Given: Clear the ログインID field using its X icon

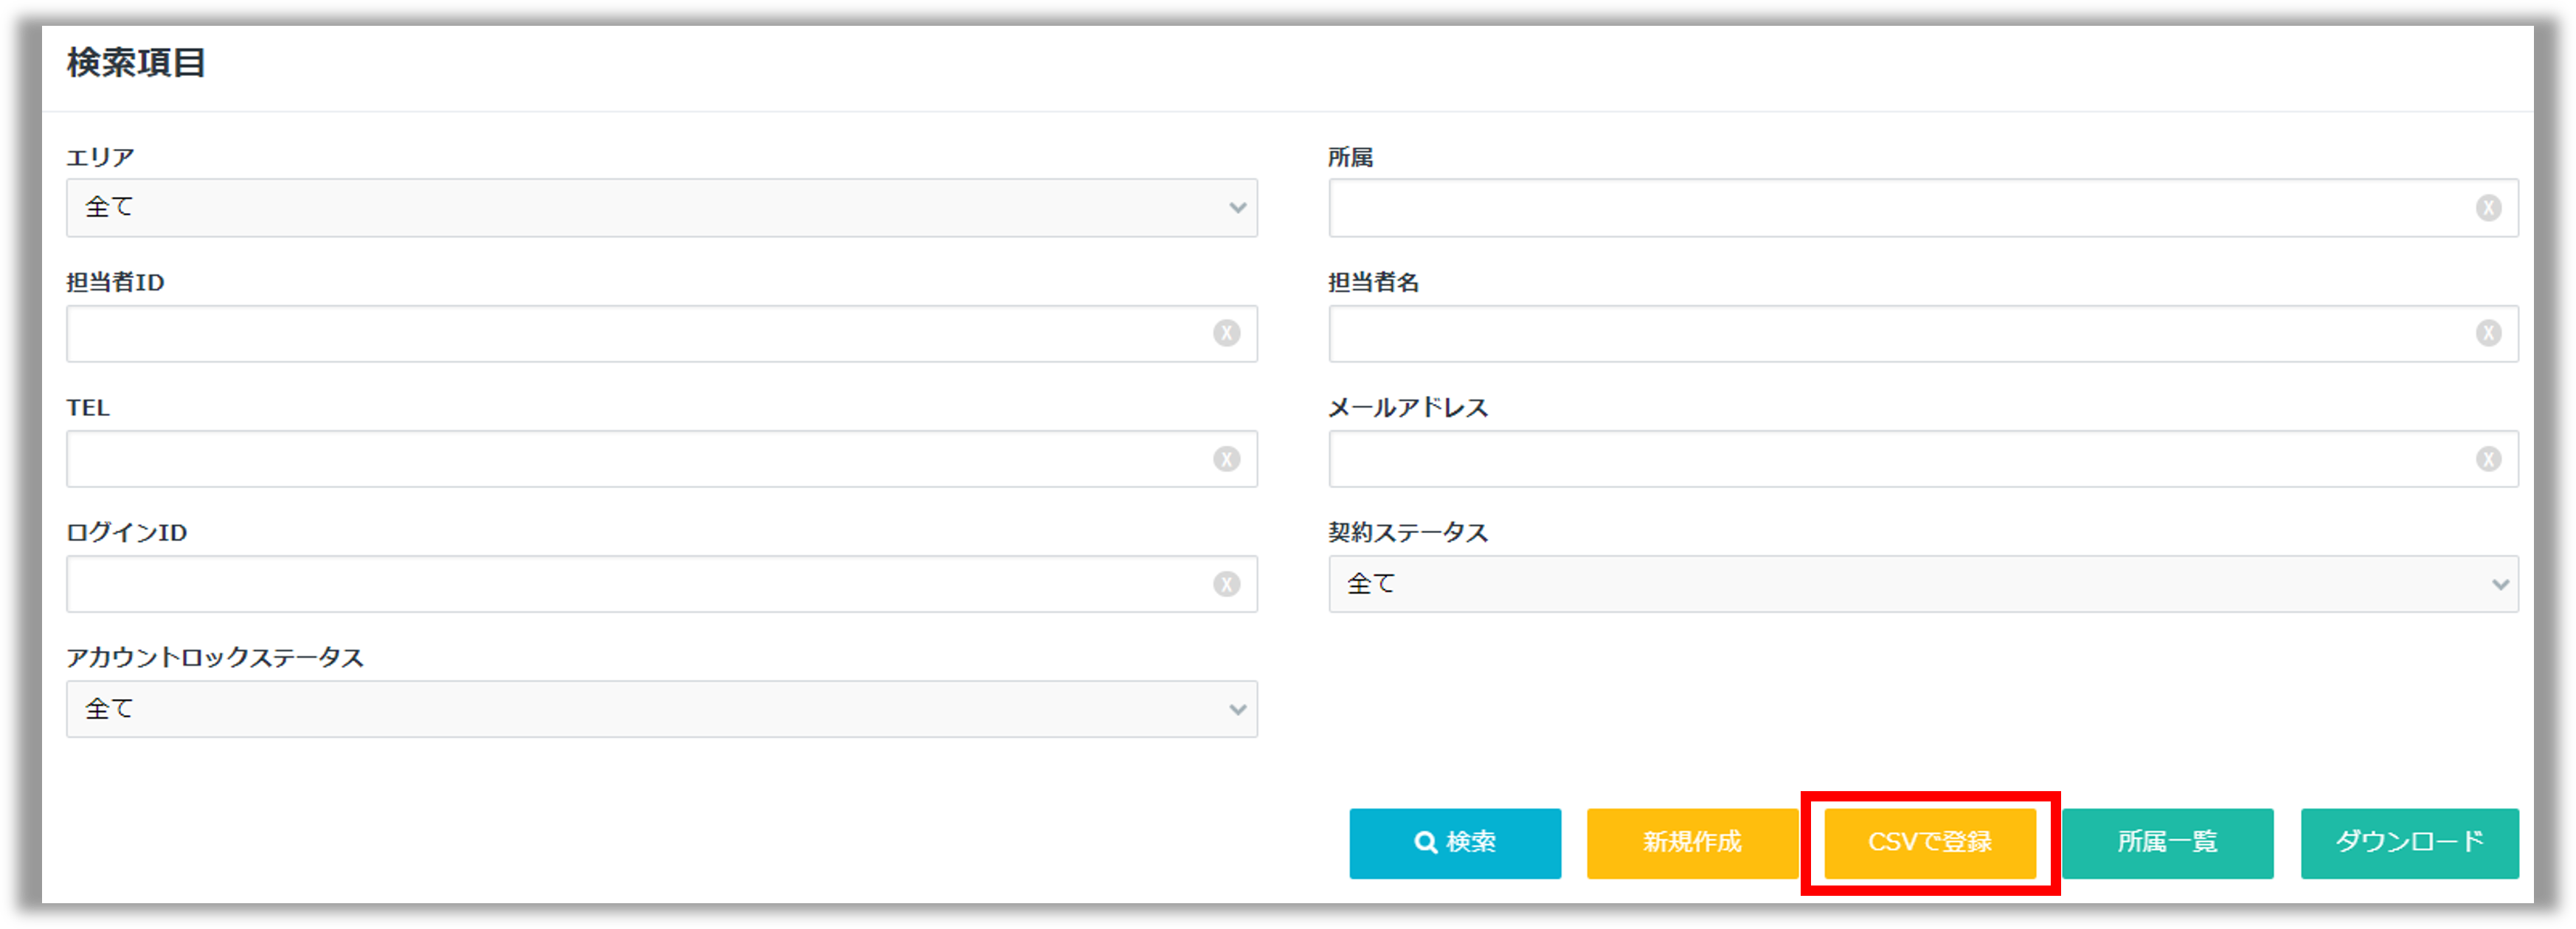Looking at the screenshot, I should pyautogui.click(x=1227, y=584).
